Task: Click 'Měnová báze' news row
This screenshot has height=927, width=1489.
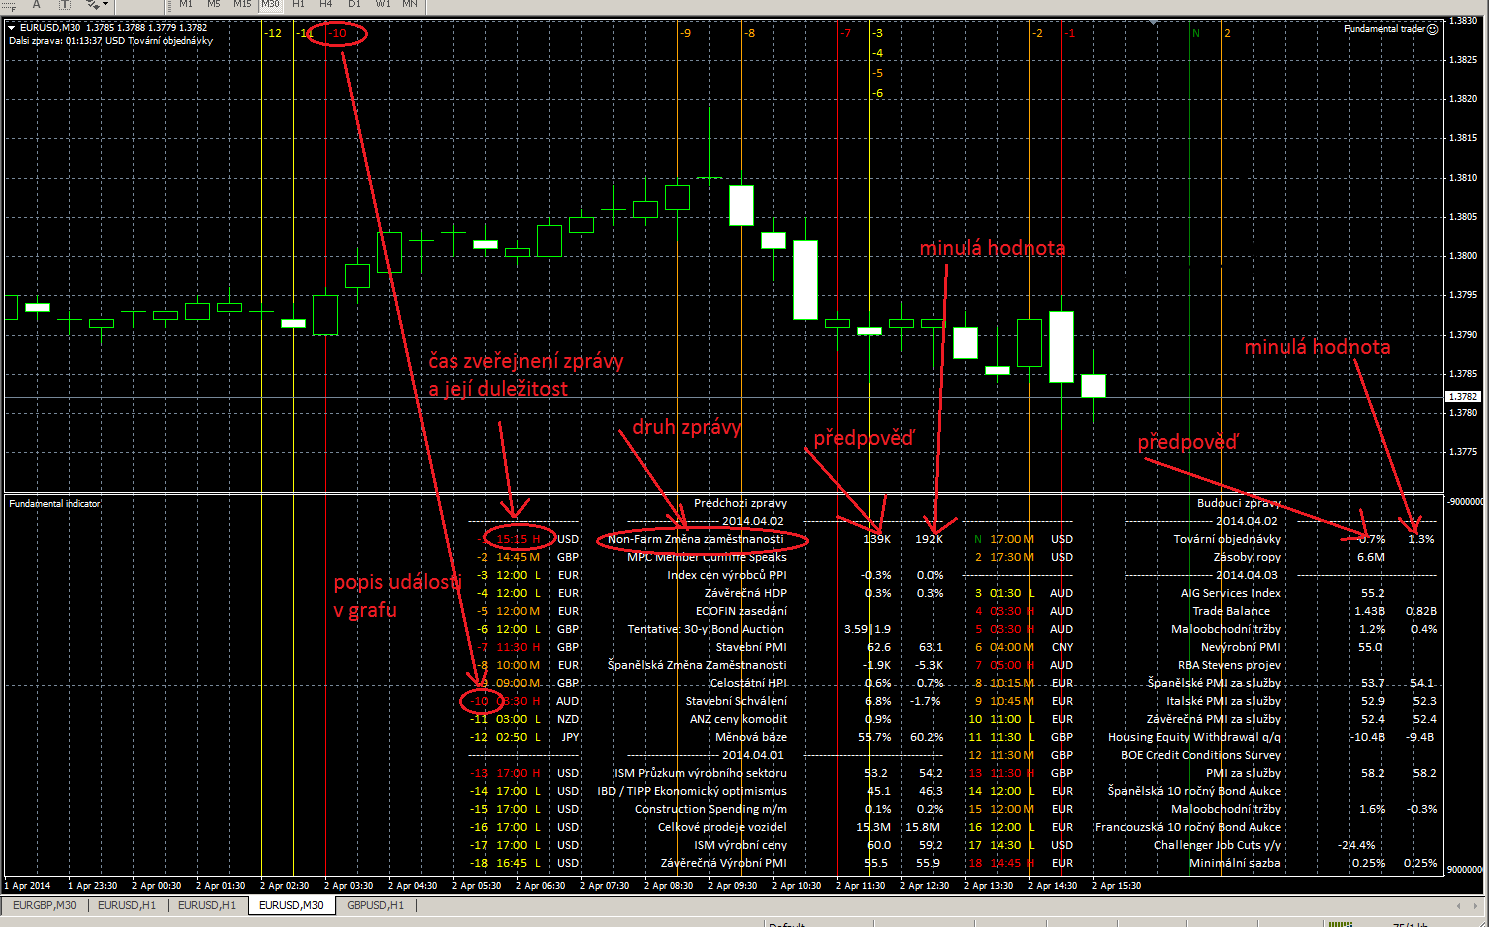Action: point(751,737)
